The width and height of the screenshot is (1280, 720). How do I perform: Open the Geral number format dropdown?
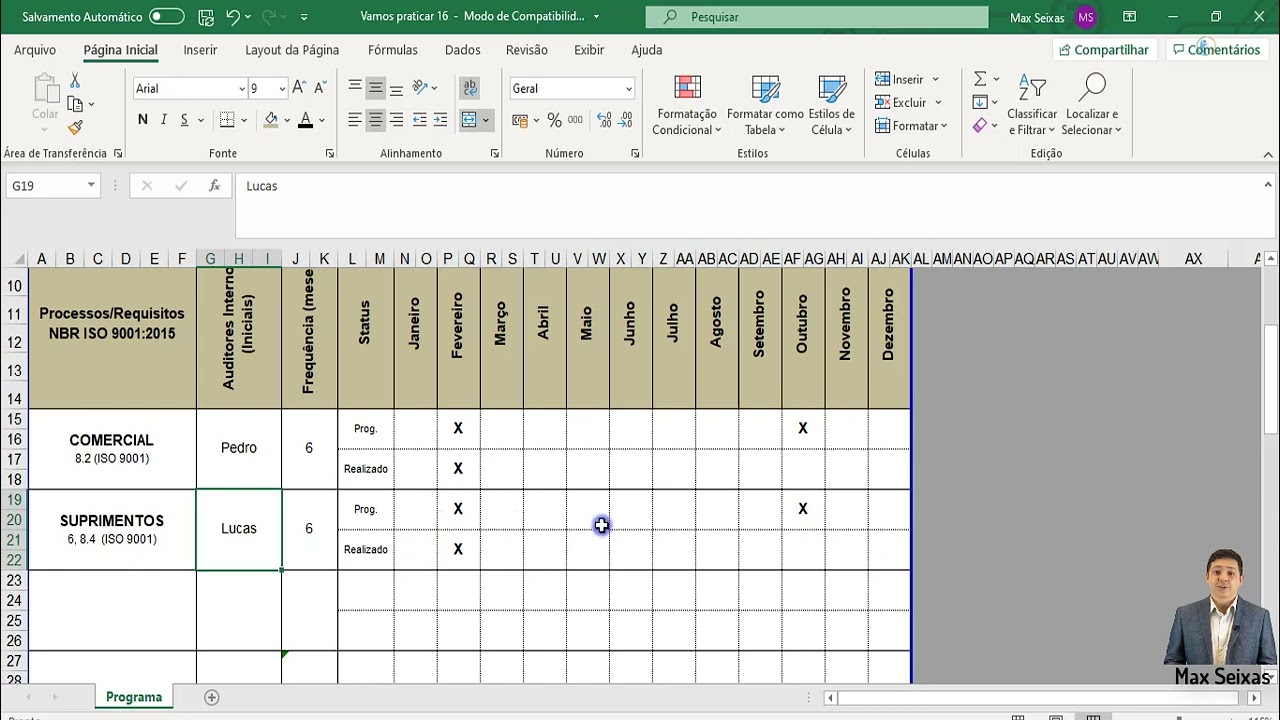[x=628, y=89]
